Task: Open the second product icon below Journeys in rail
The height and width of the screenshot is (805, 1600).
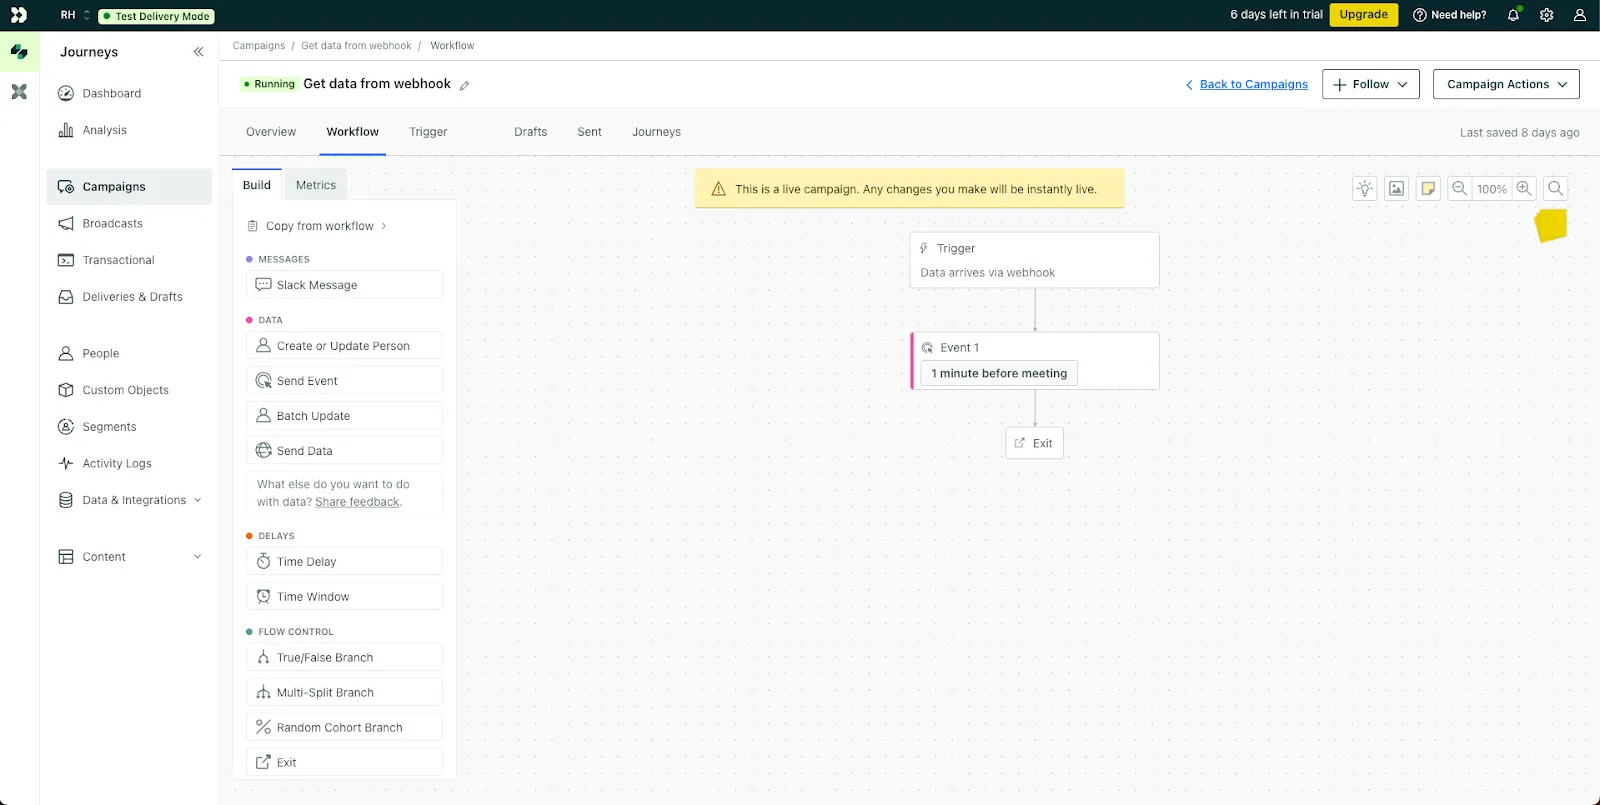Action: 19,92
